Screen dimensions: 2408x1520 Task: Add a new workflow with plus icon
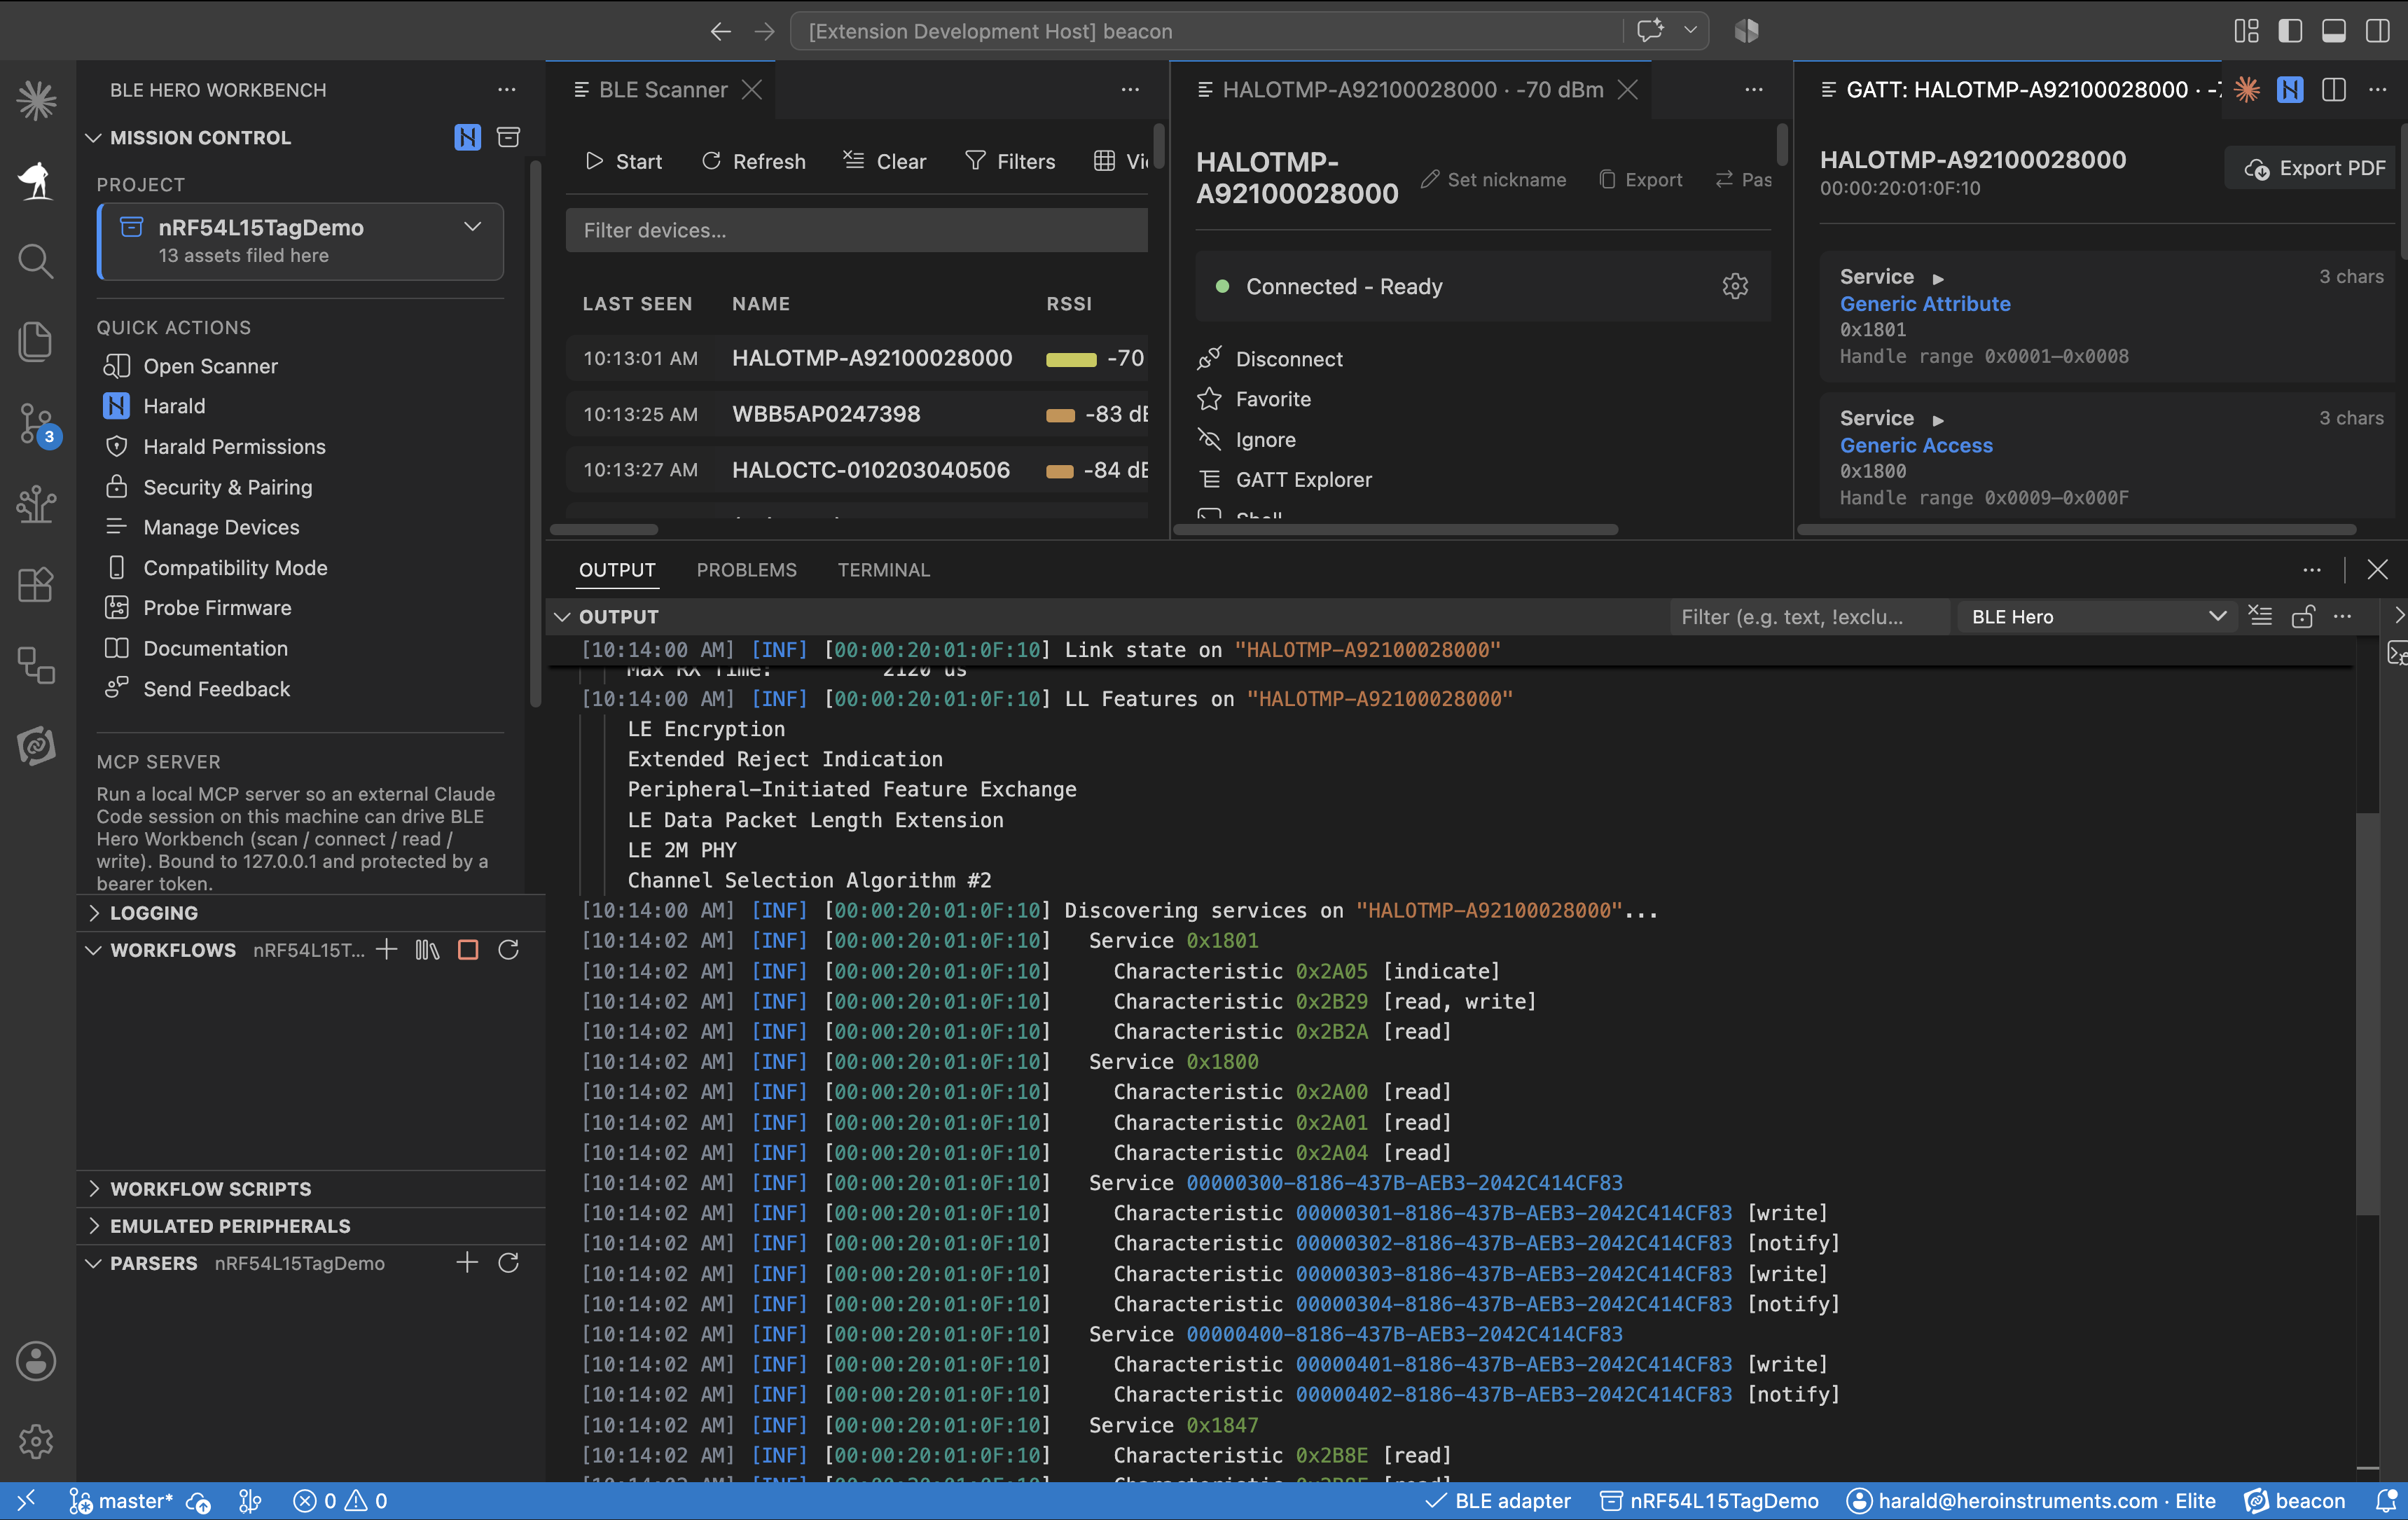click(x=387, y=950)
